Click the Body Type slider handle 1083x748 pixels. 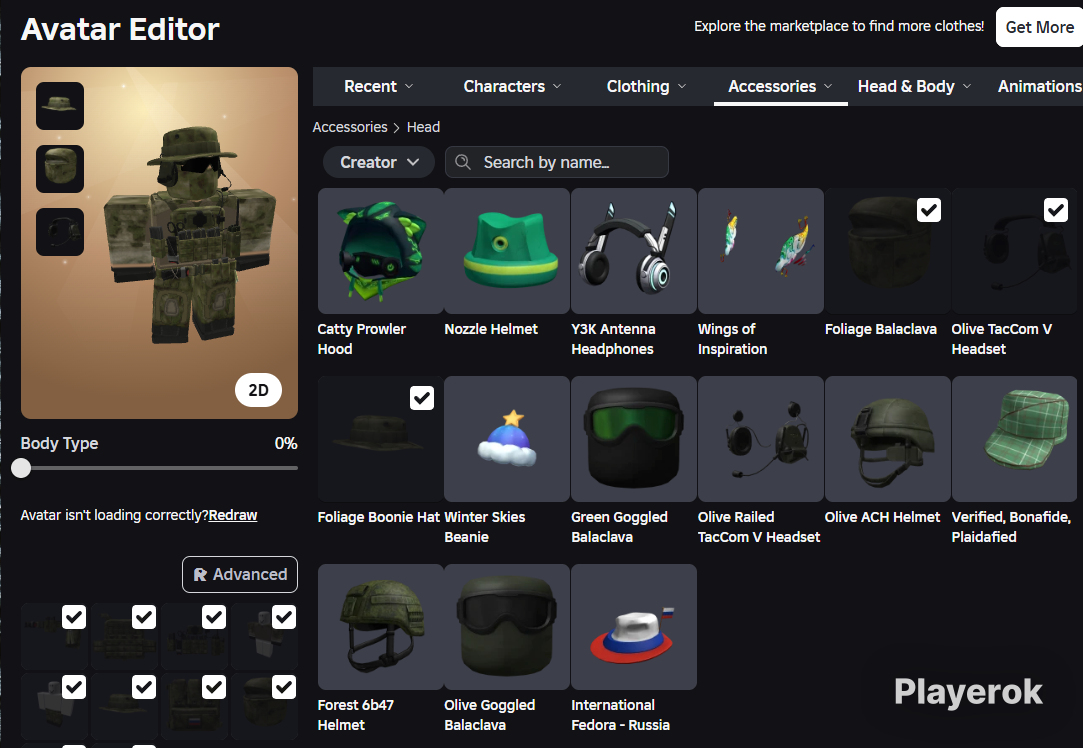coord(21,468)
